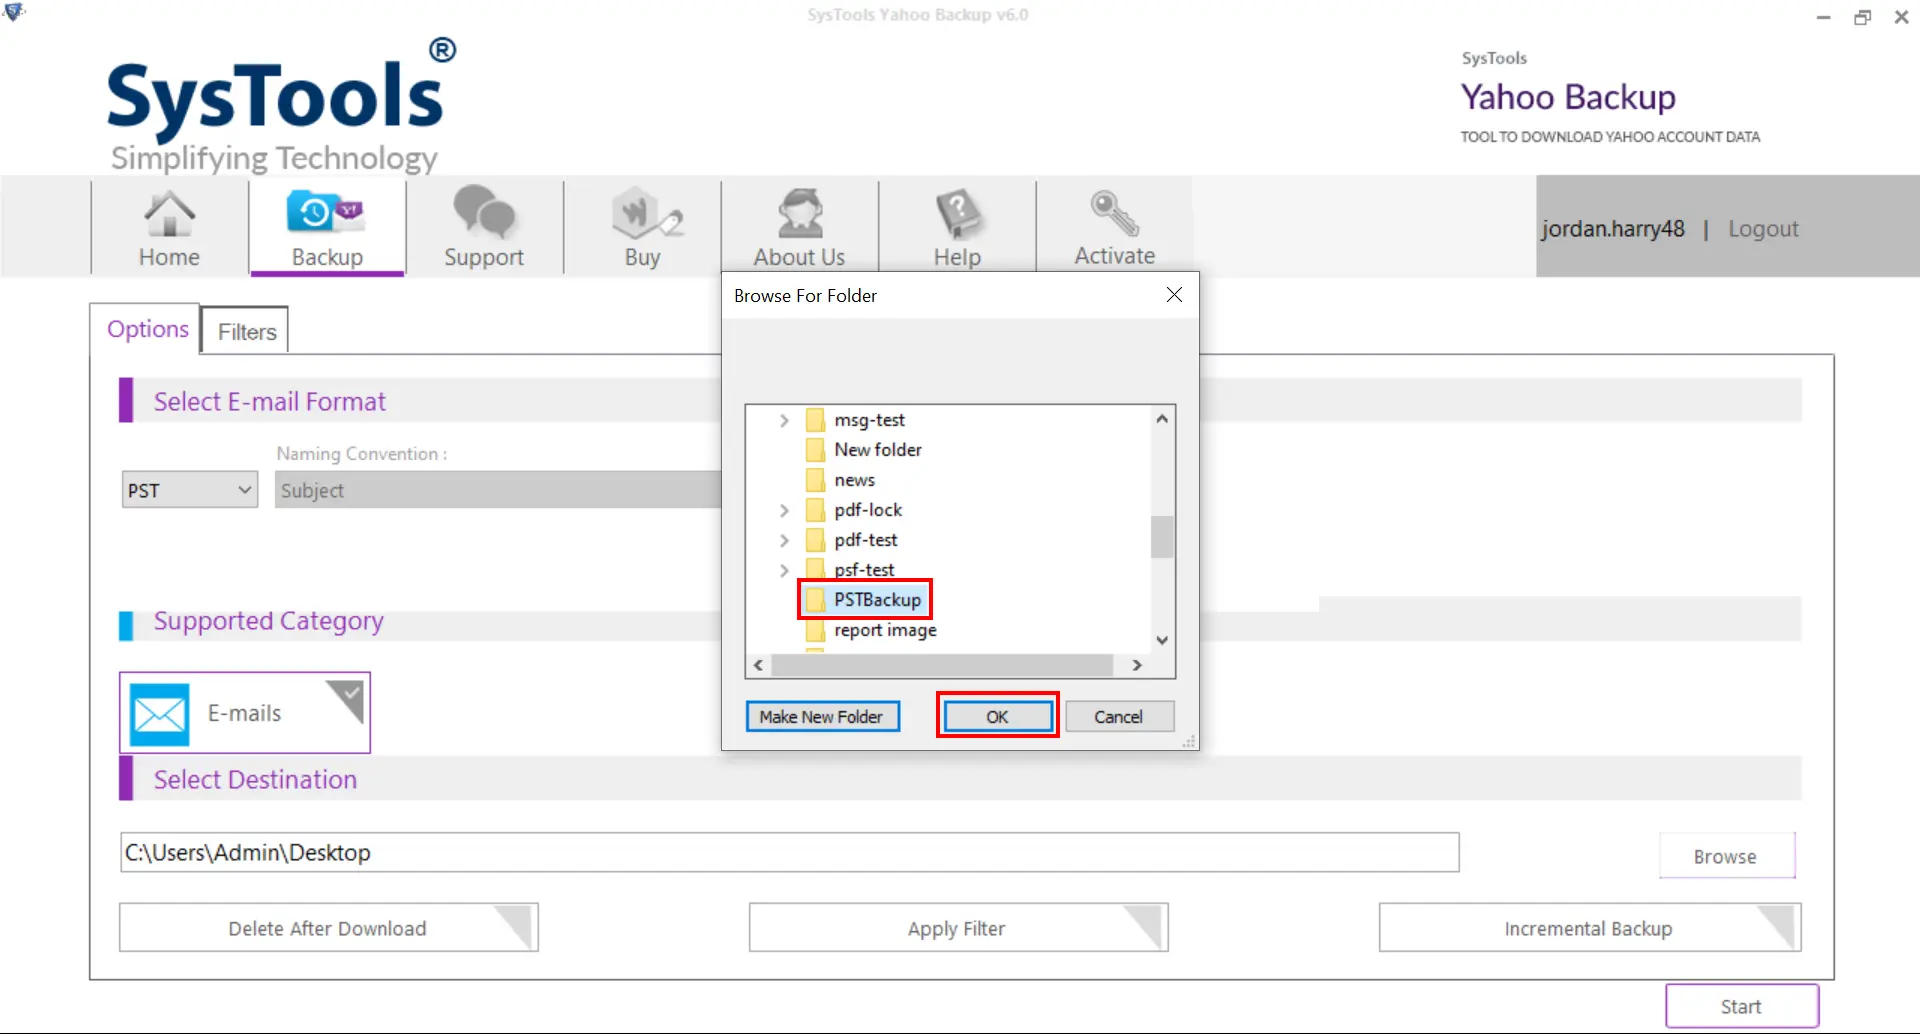The image size is (1920, 1034).
Task: Minimize the SysTools Yahoo Backup window
Action: [x=1824, y=17]
